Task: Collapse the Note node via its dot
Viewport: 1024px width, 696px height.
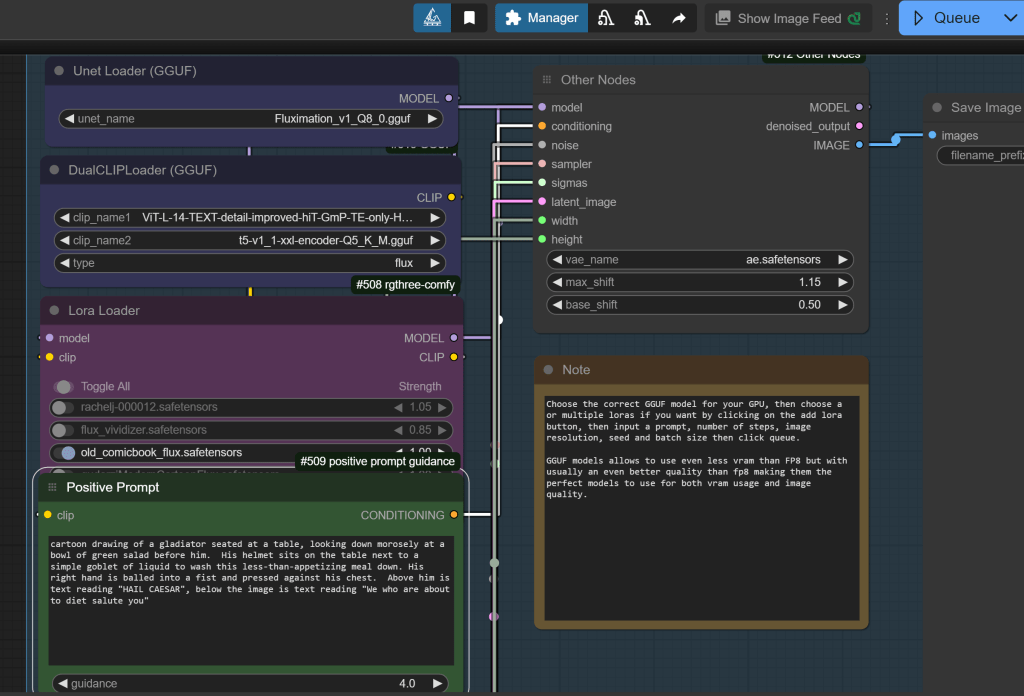Action: 548,370
